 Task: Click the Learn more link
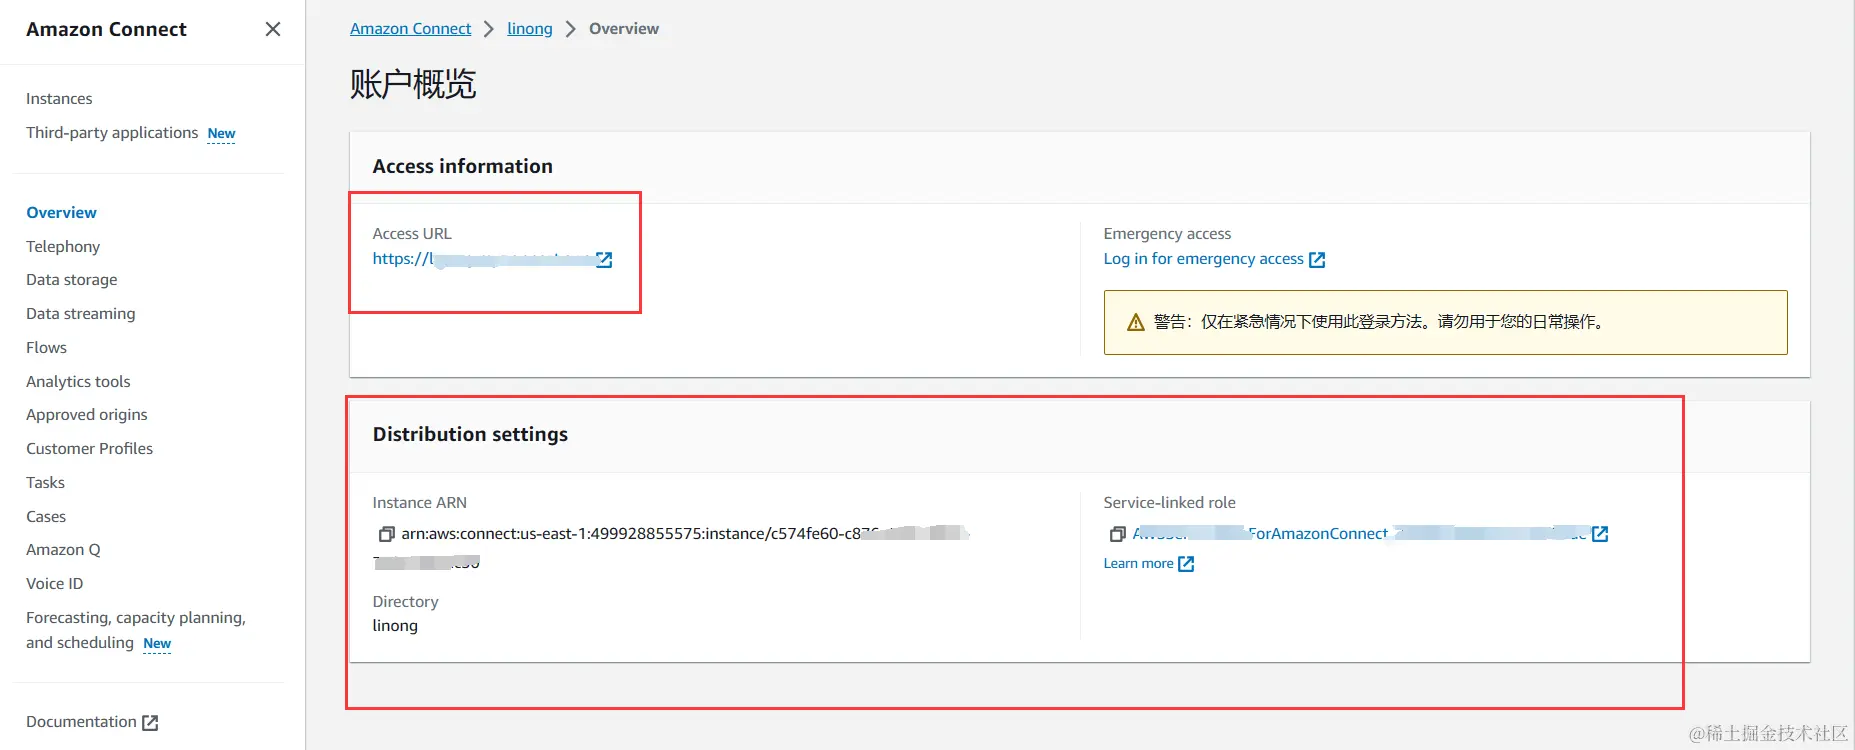(1138, 563)
